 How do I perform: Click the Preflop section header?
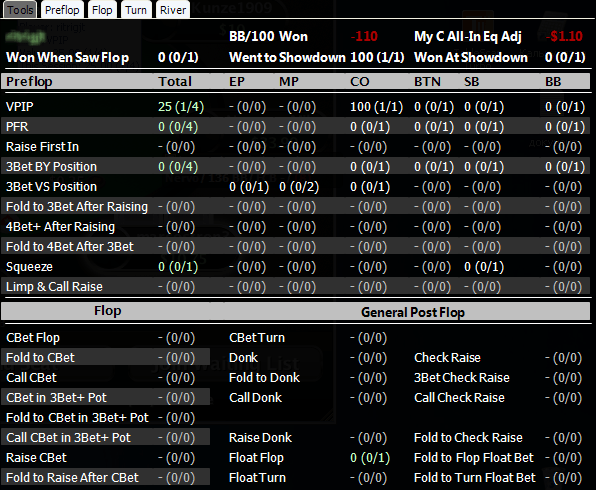pos(29,82)
